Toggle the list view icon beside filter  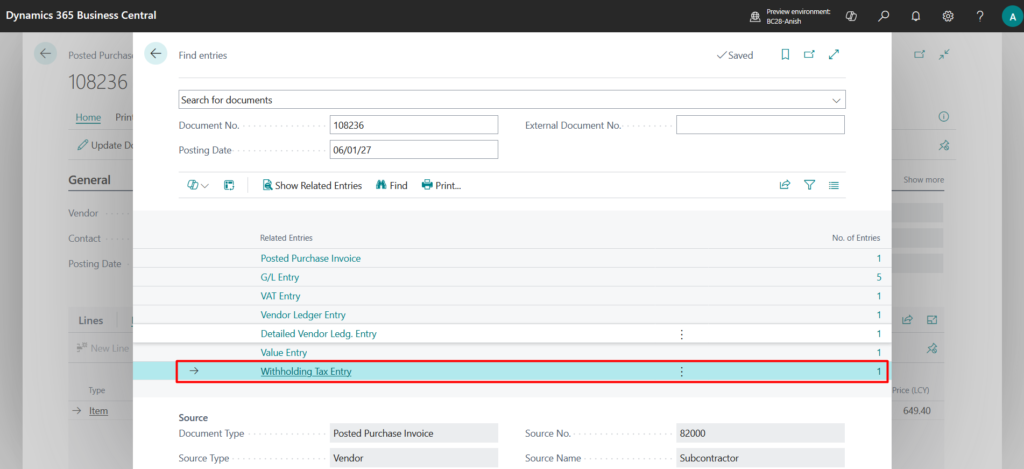coord(833,185)
